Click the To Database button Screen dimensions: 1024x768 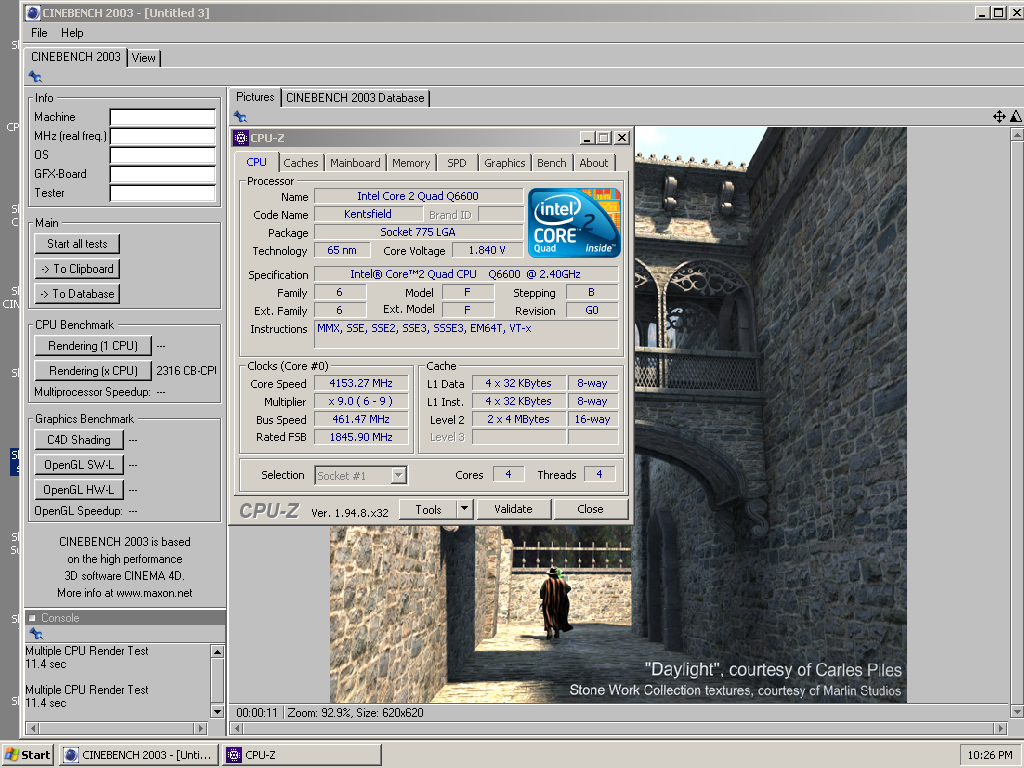[x=77, y=294]
